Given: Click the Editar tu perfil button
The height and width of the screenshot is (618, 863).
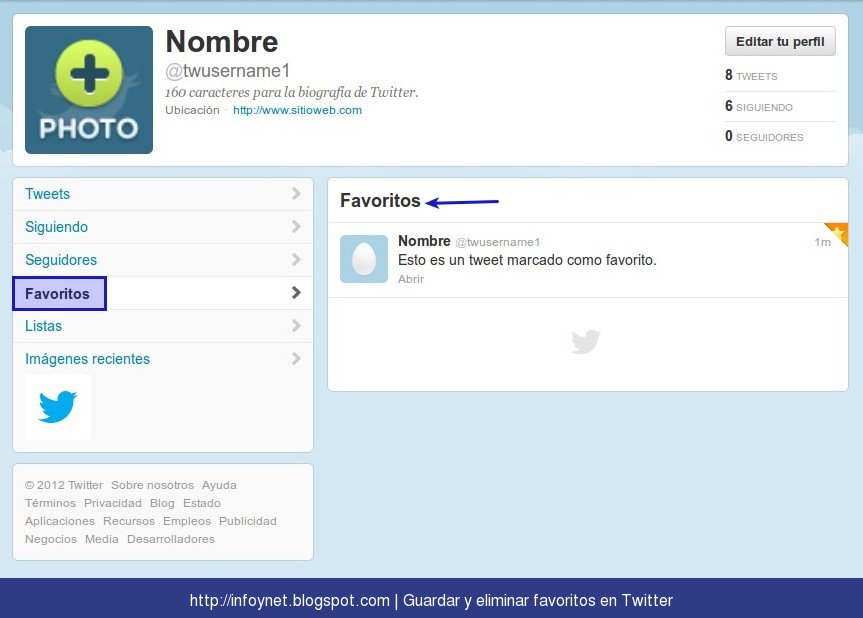Looking at the screenshot, I should point(780,41).
